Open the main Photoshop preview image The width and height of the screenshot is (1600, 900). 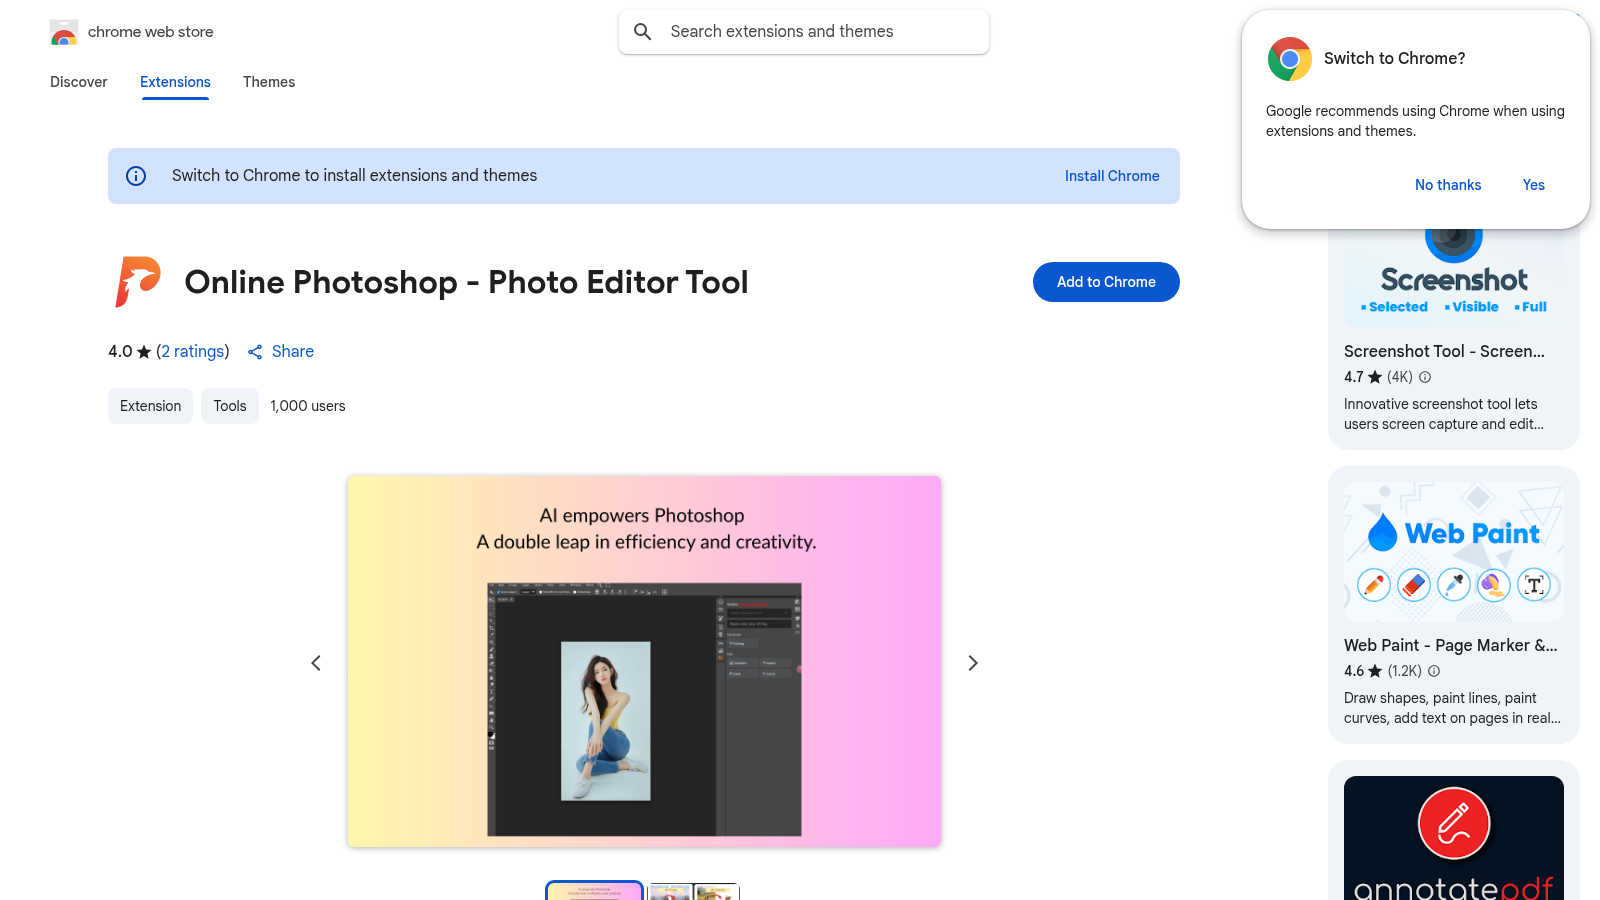click(644, 662)
